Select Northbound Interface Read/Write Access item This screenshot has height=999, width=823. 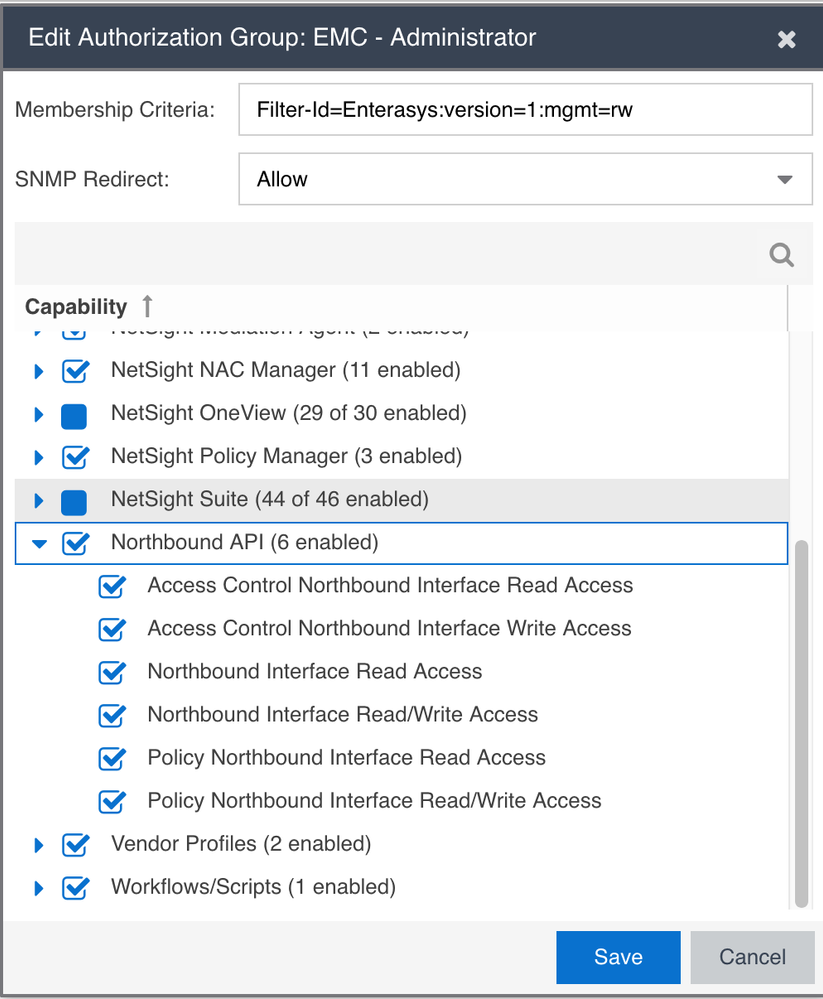pos(342,715)
